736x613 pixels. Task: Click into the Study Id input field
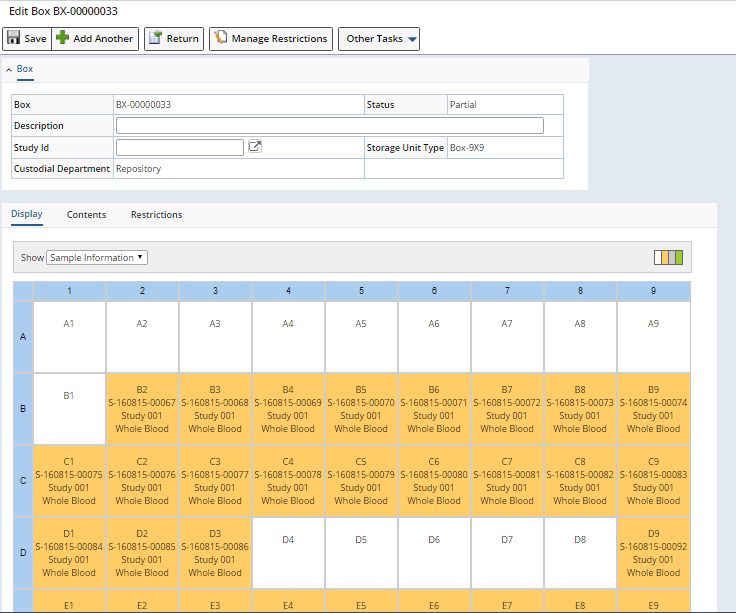180,147
